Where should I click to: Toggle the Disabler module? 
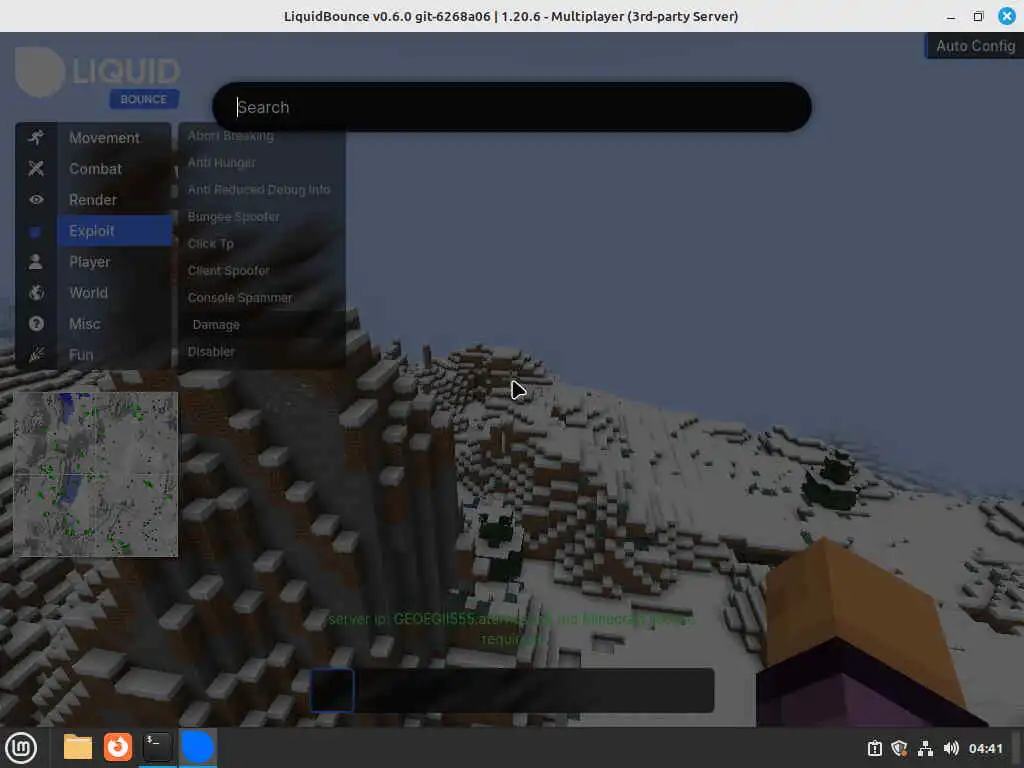point(262,351)
